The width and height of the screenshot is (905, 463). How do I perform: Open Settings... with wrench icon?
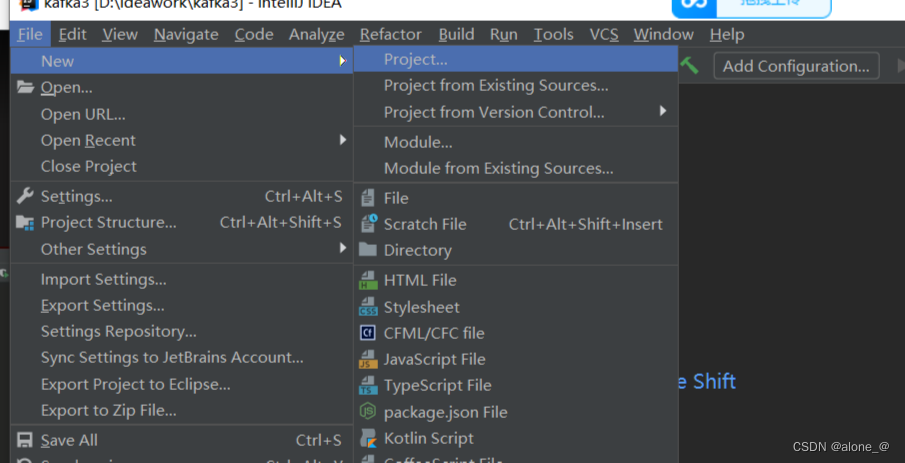181,196
